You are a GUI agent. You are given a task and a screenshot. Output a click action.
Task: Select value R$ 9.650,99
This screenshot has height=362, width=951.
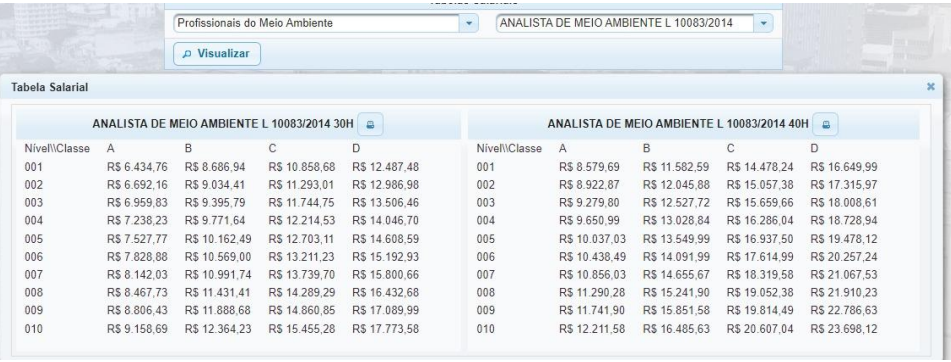coord(590,220)
